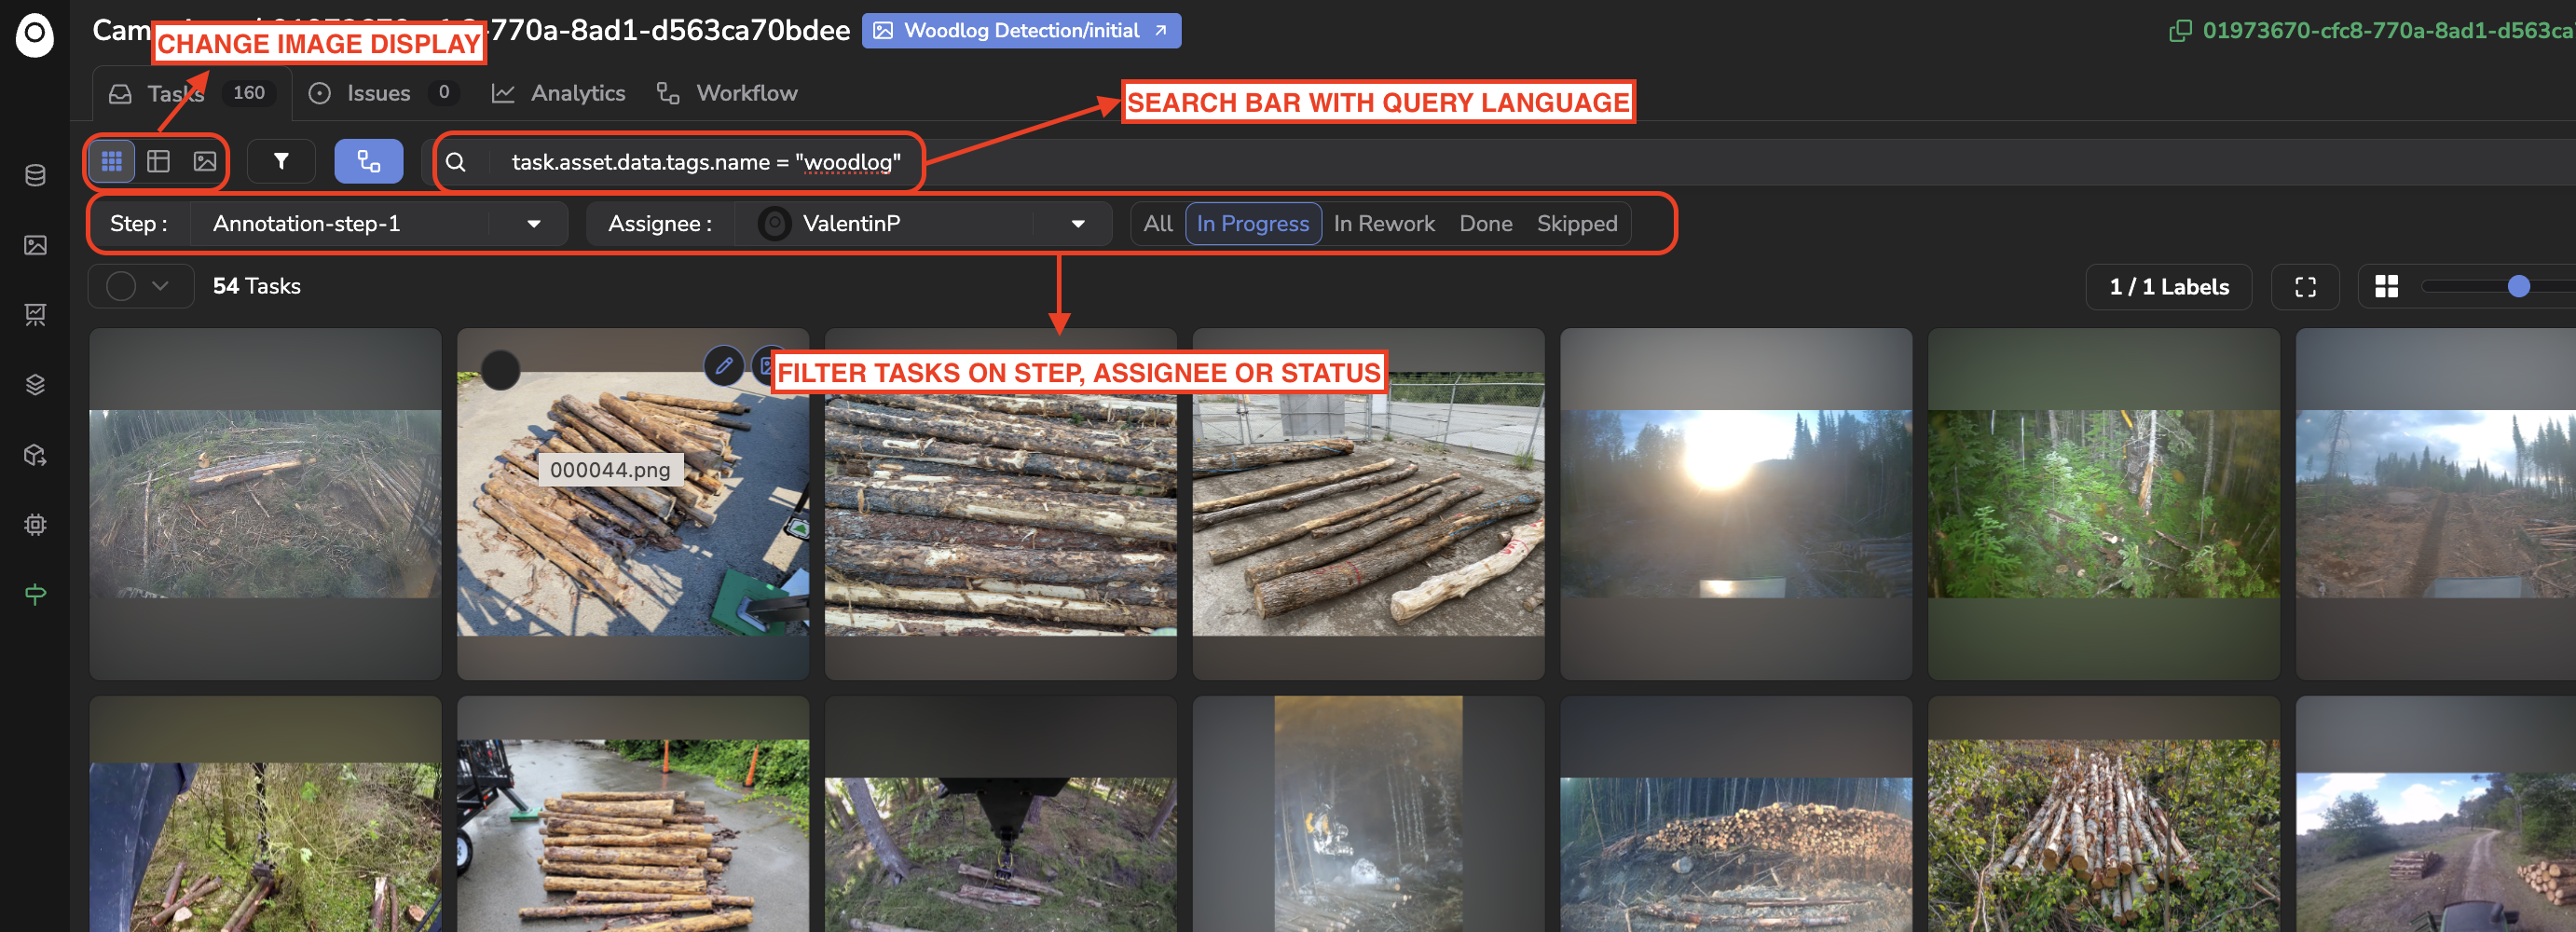Toggle the blue workflow filter button
Screen dimensions: 2576x932
pyautogui.click(x=369, y=161)
